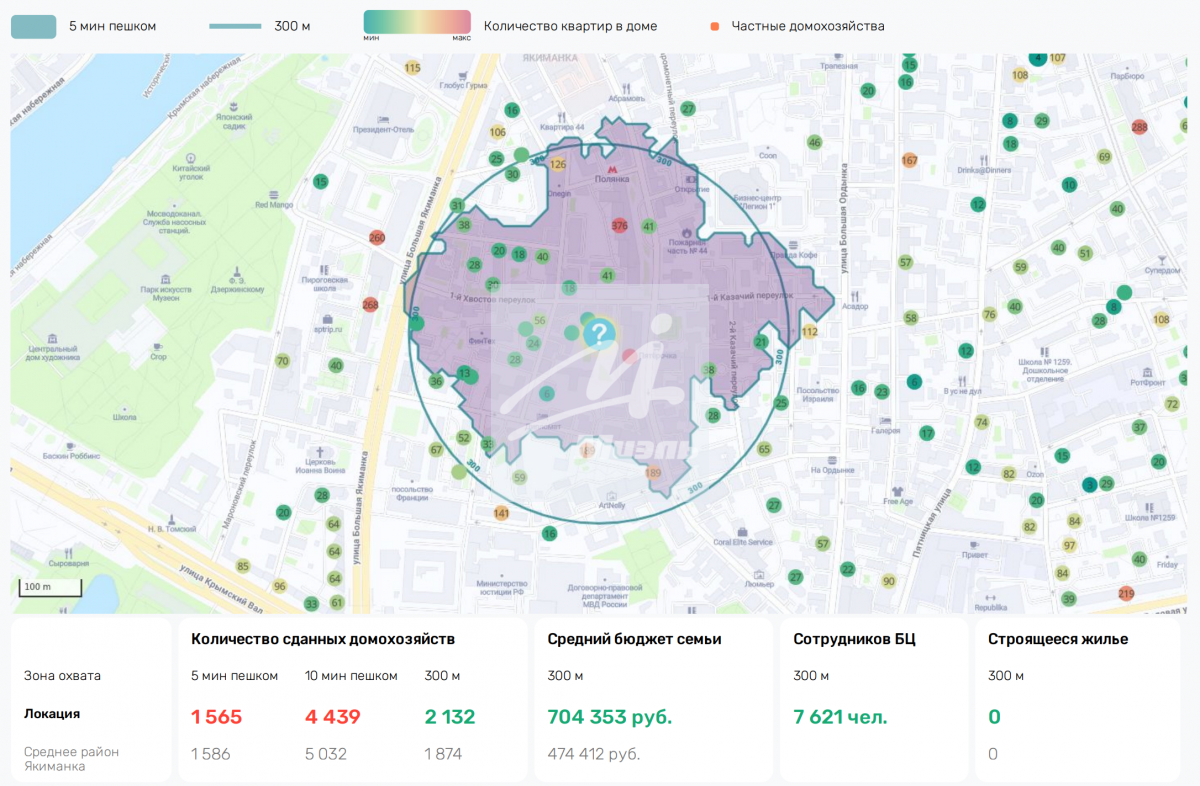1200x786 pixels.
Task: Select the red 288 building marker
Action: tap(1139, 127)
